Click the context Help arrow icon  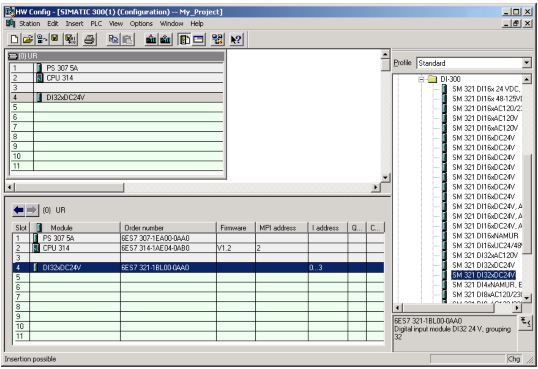pyautogui.click(x=236, y=39)
